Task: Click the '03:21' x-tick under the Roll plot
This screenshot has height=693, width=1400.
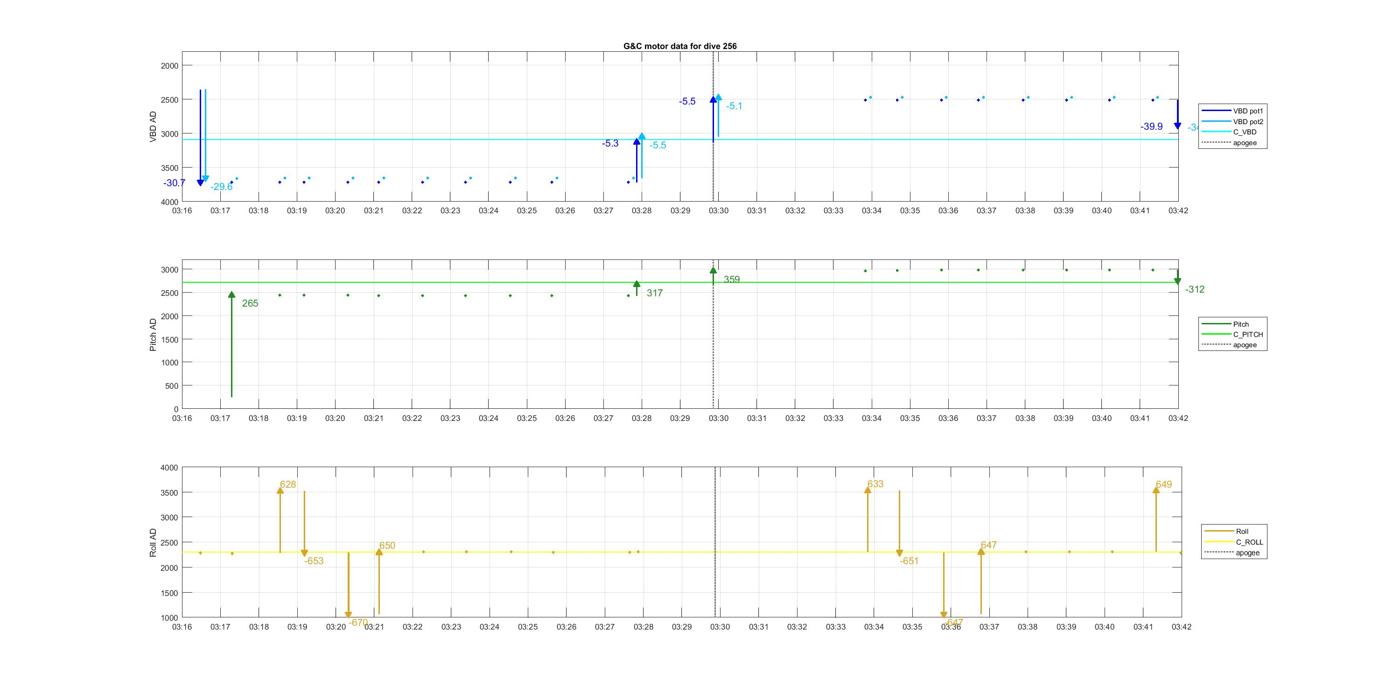Action: coord(374,627)
